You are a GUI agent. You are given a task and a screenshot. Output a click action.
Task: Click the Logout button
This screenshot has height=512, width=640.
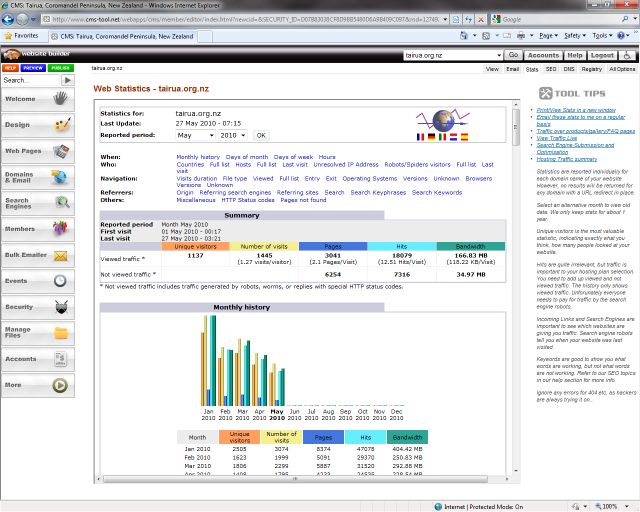coord(602,56)
